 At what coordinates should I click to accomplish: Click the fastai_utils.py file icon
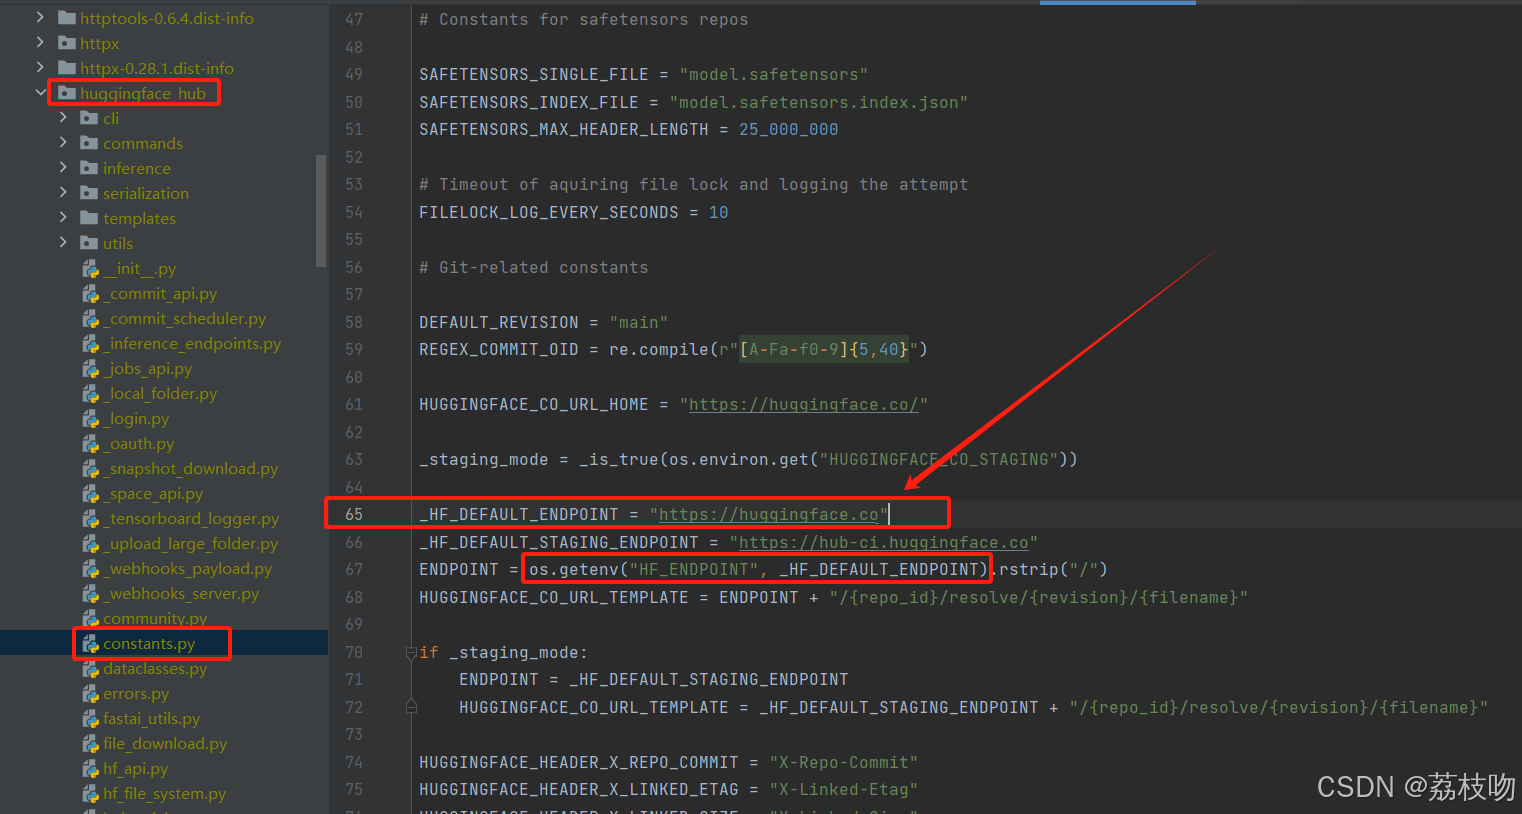(91, 718)
